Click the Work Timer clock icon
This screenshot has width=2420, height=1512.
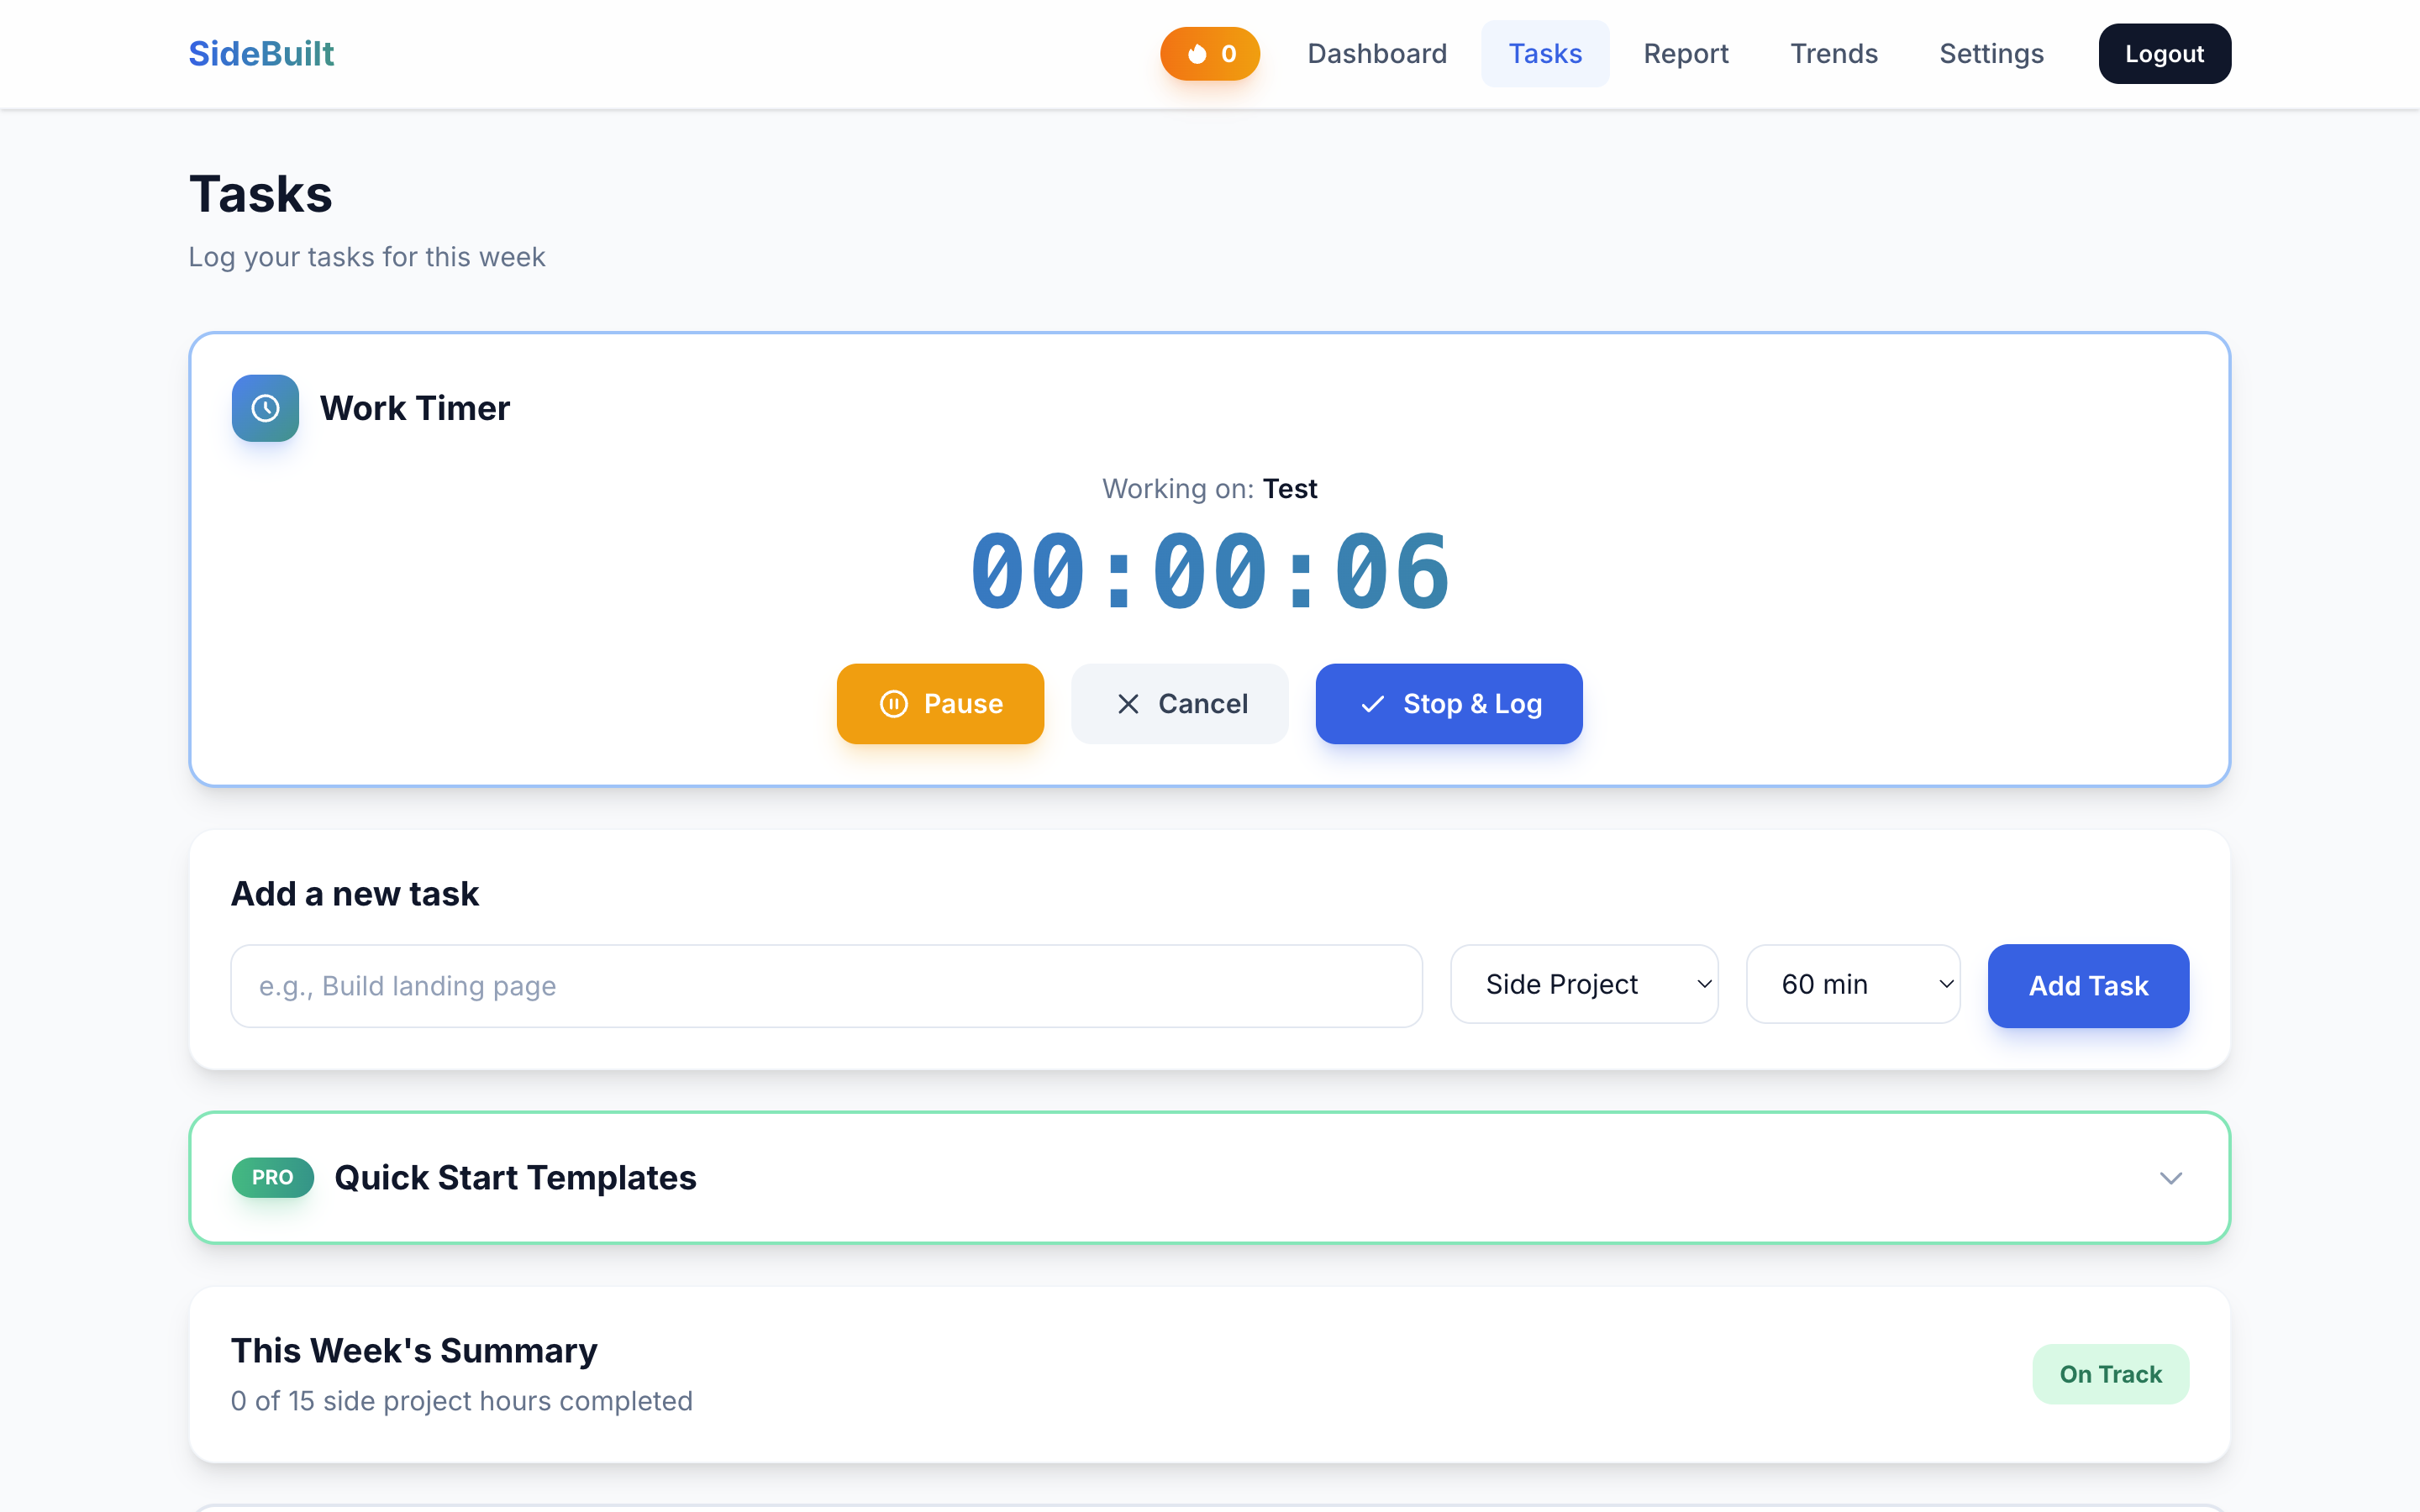tap(265, 408)
